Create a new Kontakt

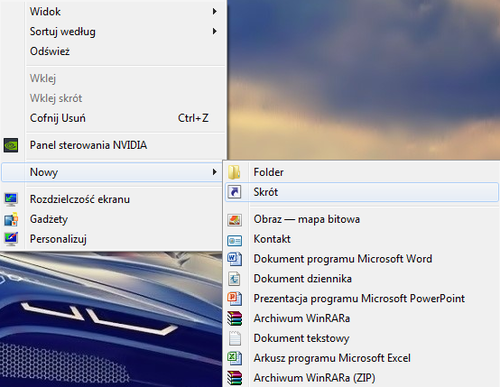tap(362, 239)
